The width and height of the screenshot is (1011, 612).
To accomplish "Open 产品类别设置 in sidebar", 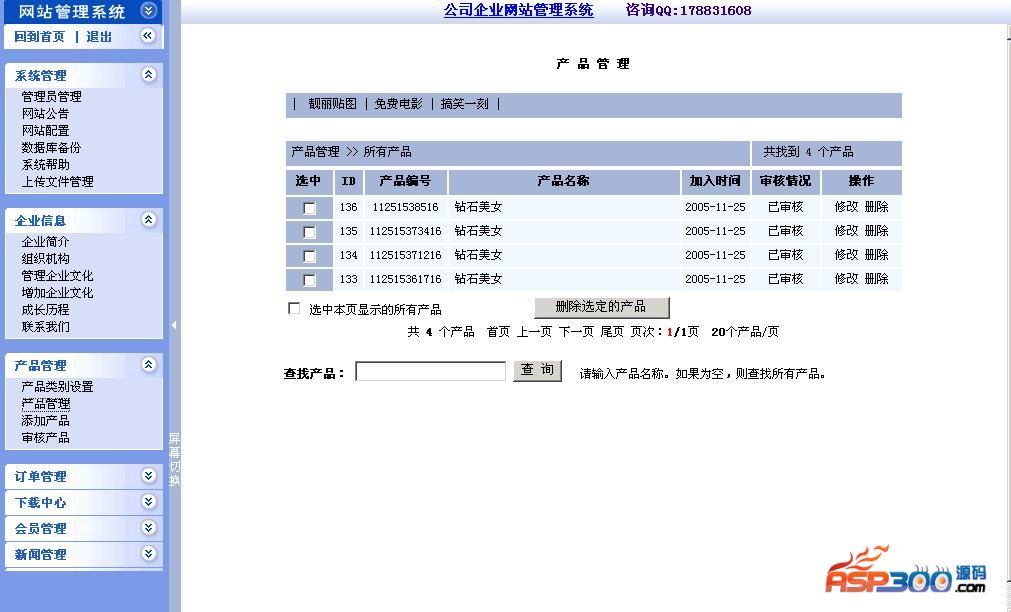I will (x=57, y=387).
